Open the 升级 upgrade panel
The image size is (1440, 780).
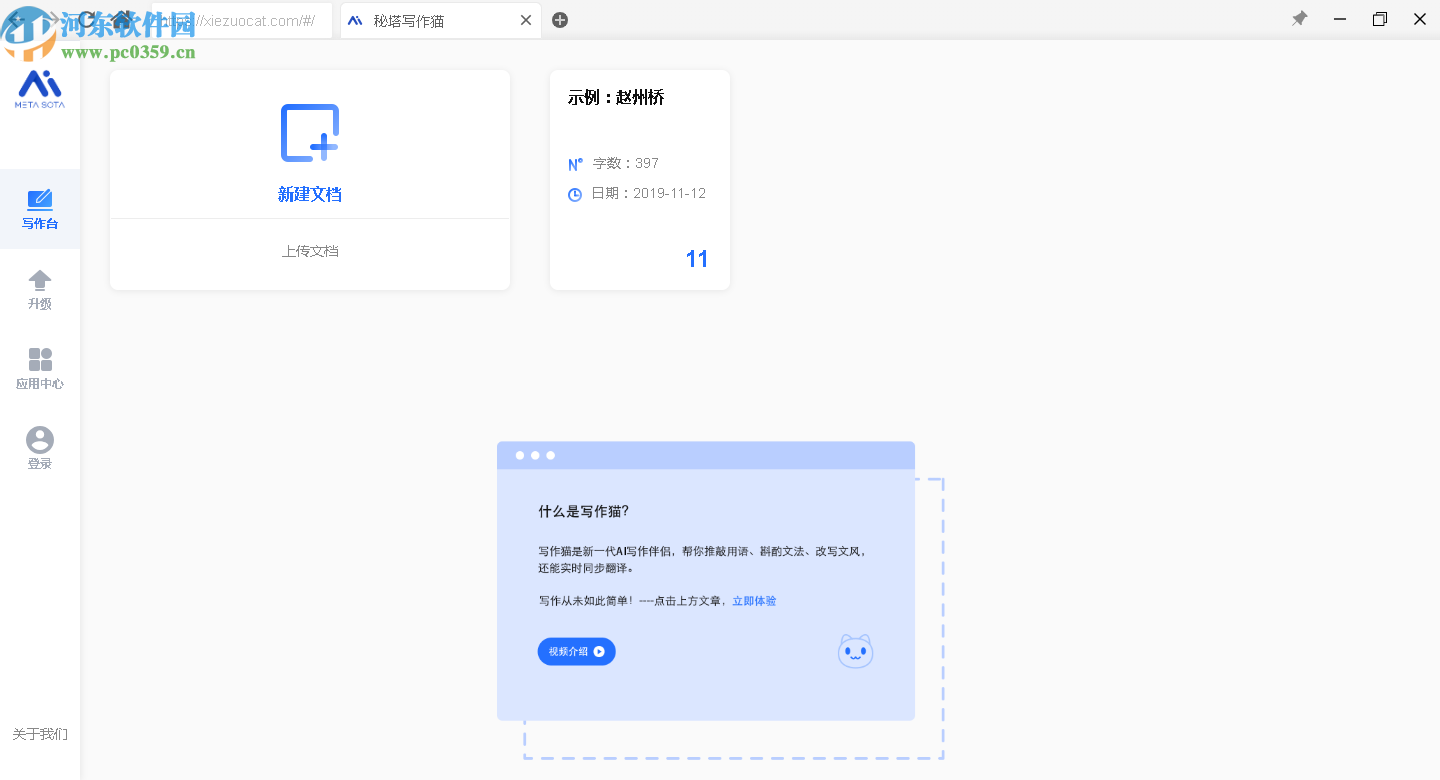[x=40, y=289]
